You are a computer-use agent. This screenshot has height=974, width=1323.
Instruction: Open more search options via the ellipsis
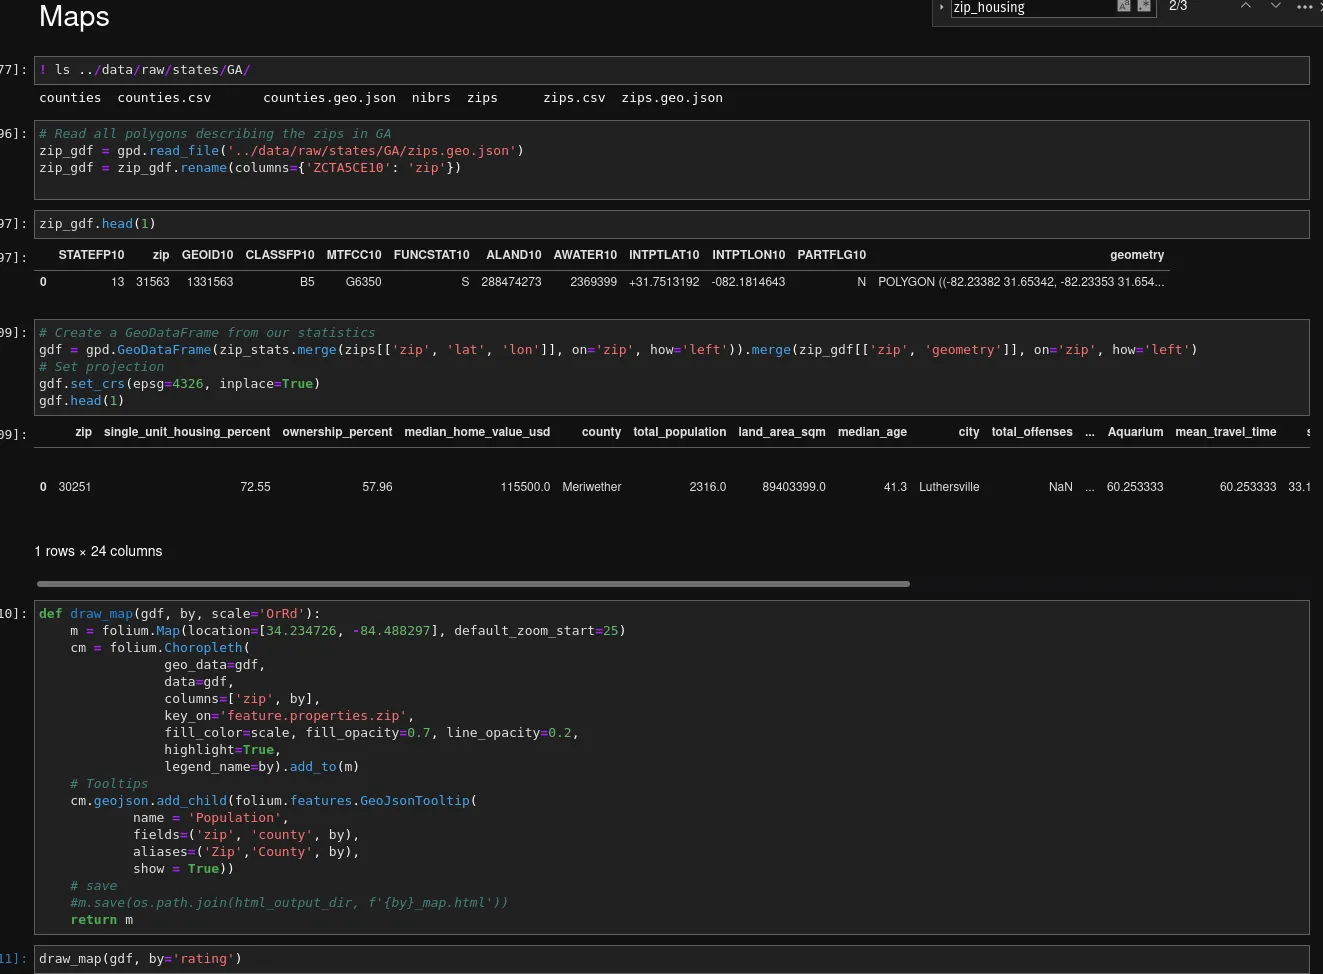[x=1306, y=7]
